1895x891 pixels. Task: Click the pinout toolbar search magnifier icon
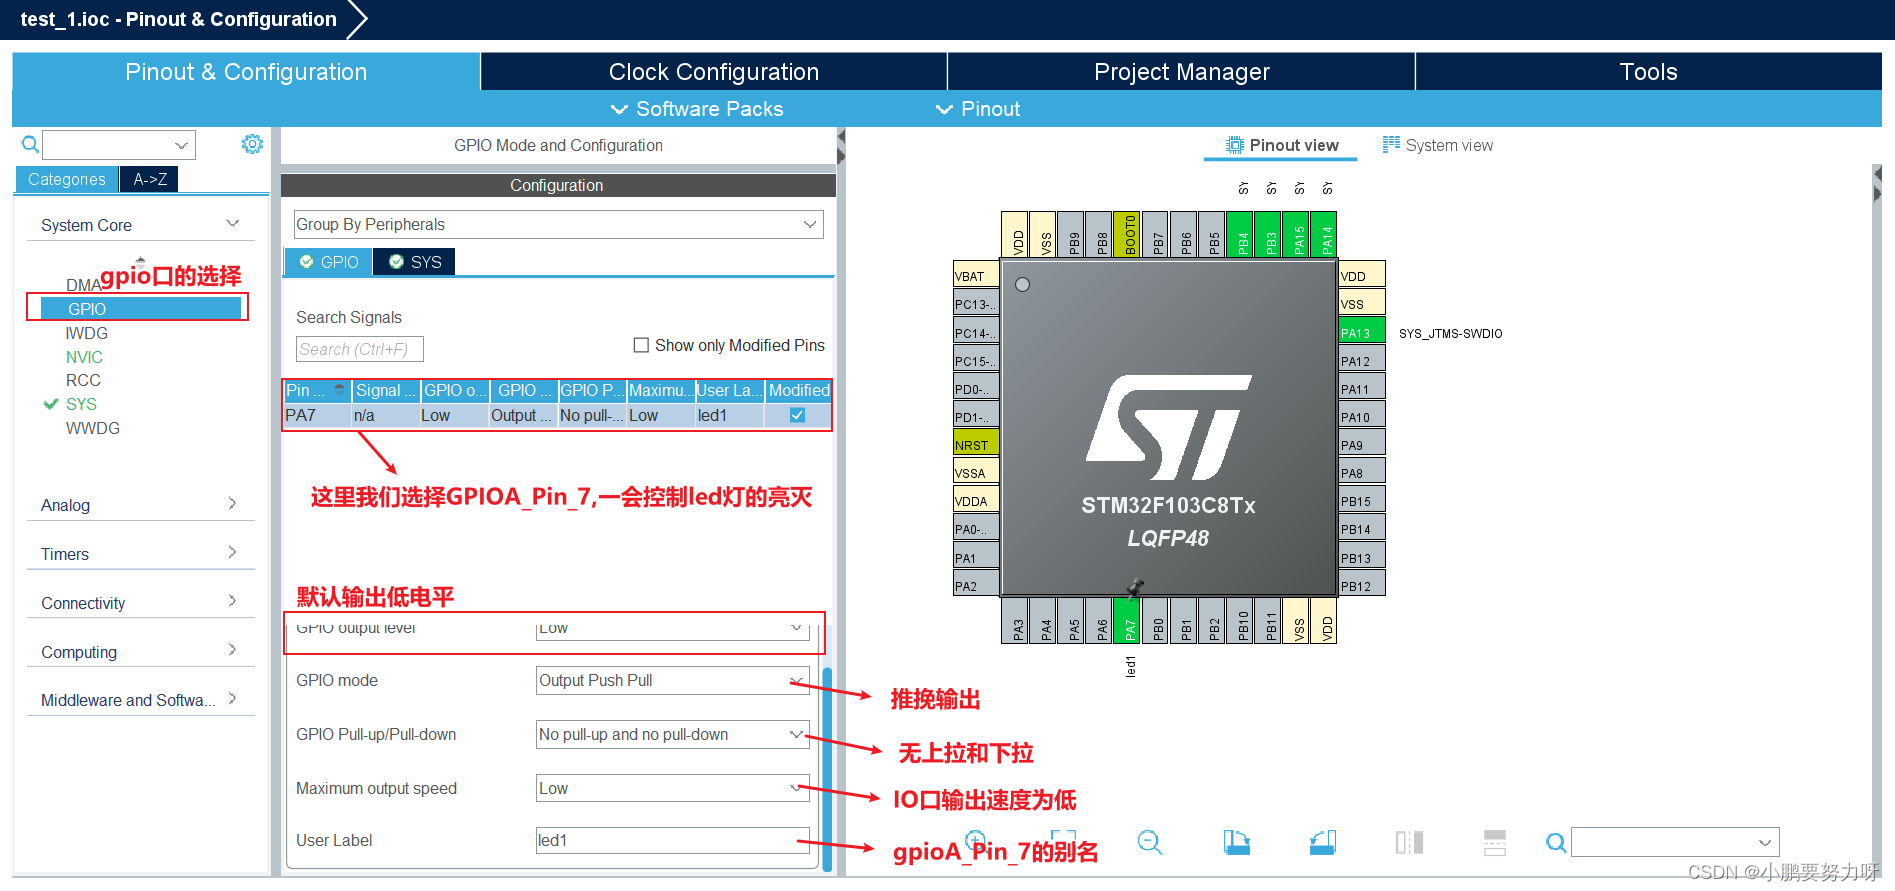tap(1555, 843)
